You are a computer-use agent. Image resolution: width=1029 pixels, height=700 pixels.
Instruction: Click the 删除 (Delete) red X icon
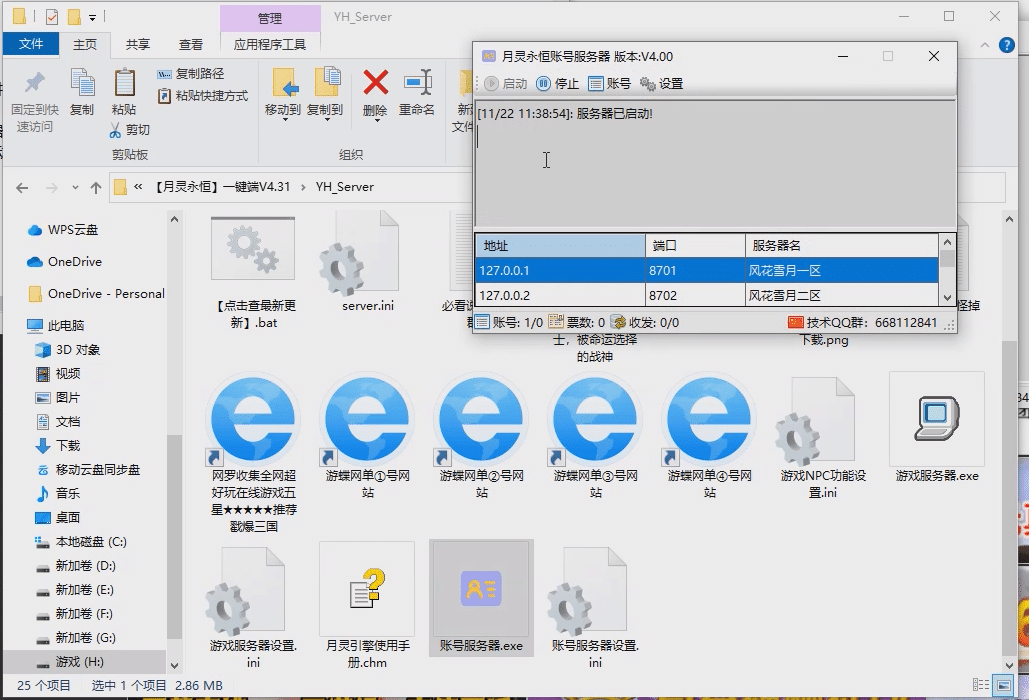coord(375,84)
